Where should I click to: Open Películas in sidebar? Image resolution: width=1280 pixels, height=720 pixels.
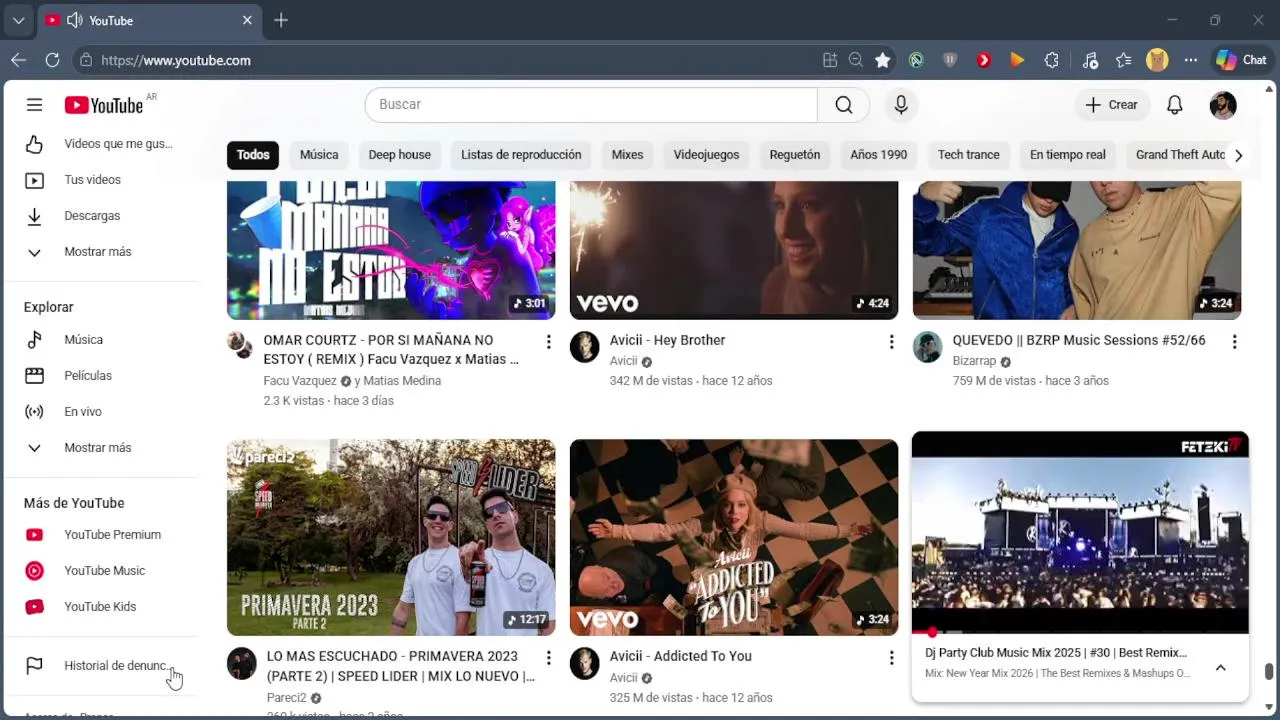(100, 376)
